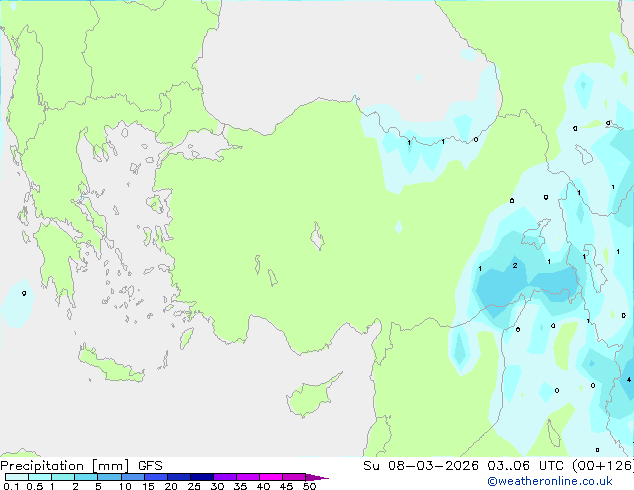The image size is (634, 490).
Task: Click the island of Crete on the map
Action: click(x=111, y=366)
